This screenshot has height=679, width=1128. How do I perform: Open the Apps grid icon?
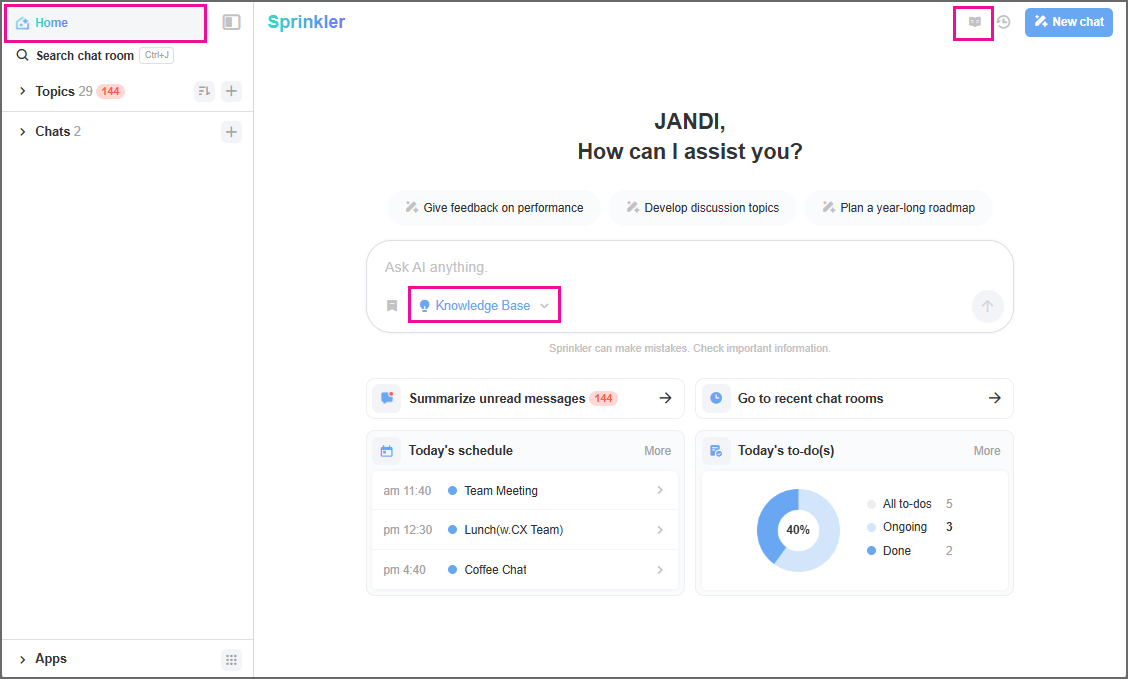pyautogui.click(x=231, y=660)
